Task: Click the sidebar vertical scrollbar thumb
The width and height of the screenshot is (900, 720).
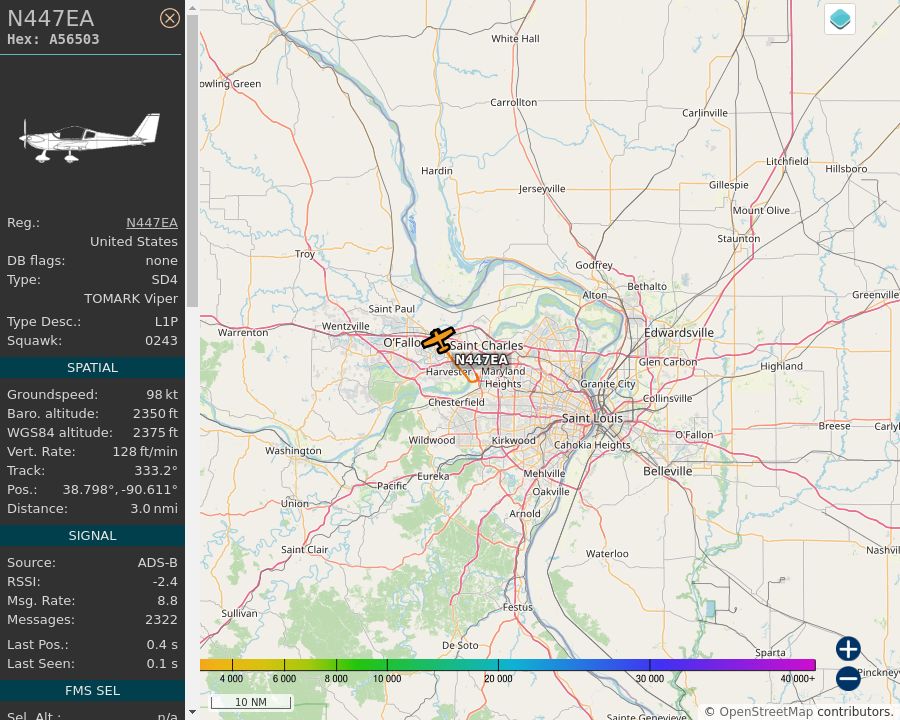Action: point(192,161)
